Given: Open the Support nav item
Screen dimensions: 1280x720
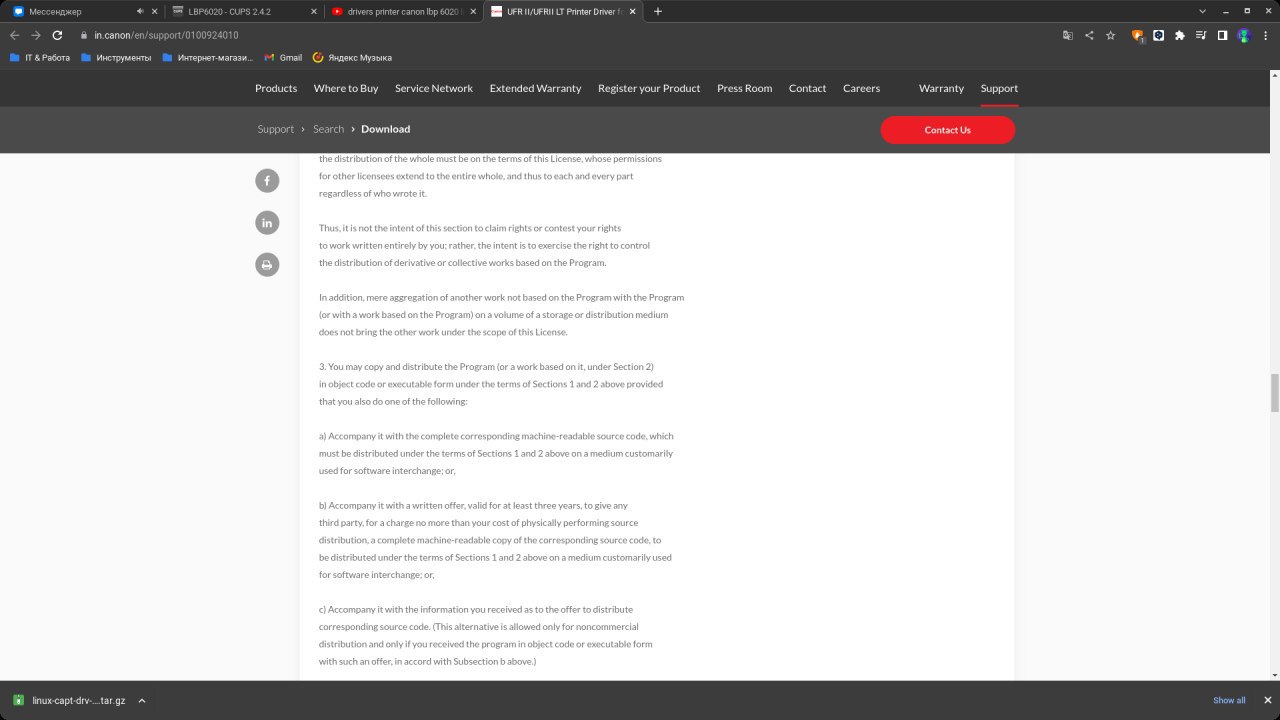Looking at the screenshot, I should [999, 88].
